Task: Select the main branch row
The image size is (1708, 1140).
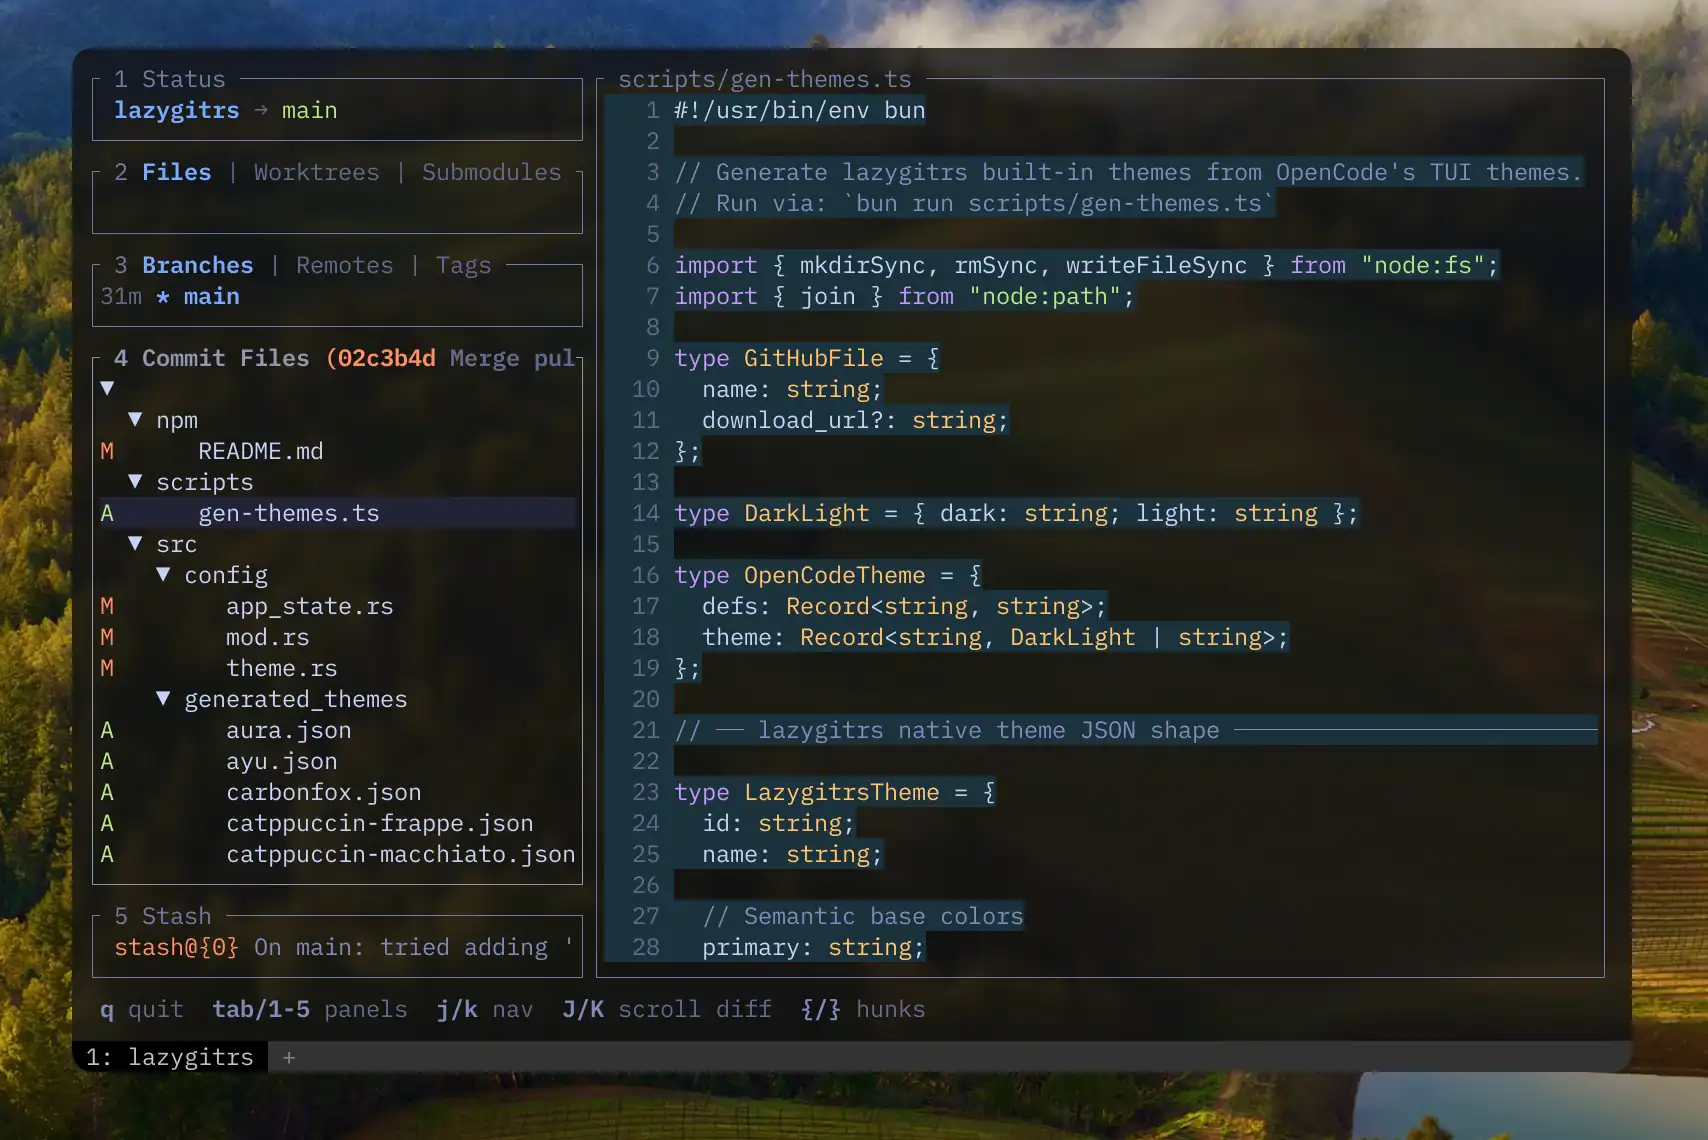Action: tap(337, 296)
